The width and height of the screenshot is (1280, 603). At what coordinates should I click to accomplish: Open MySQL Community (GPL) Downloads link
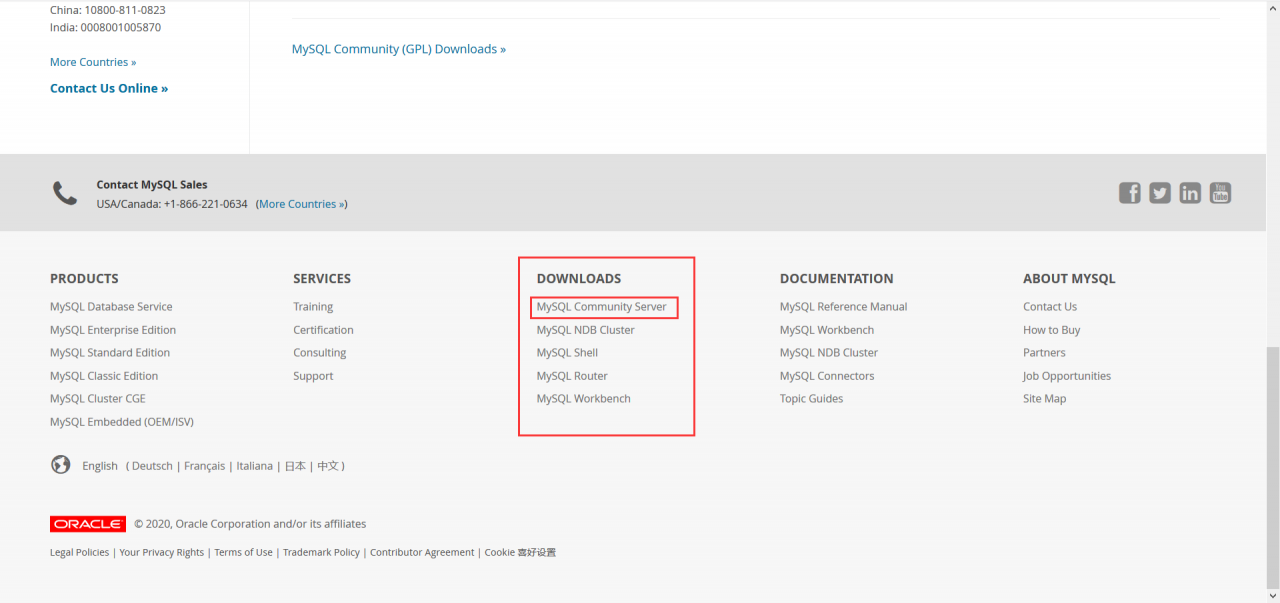pos(399,49)
